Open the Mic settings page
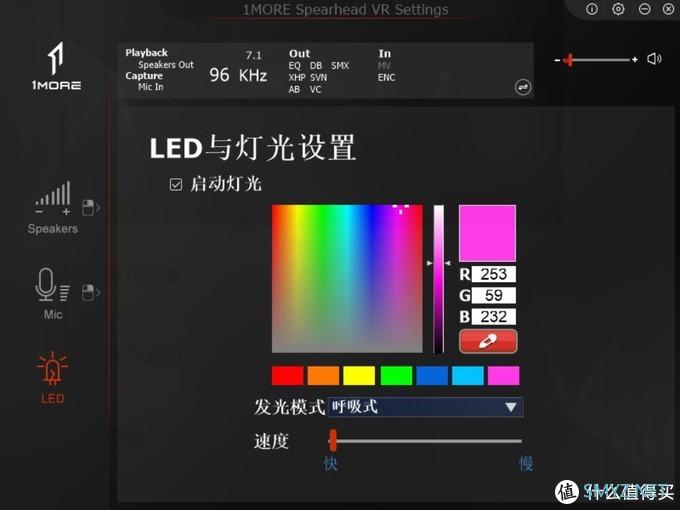Screen dimensions: 680x510 pos(52,294)
